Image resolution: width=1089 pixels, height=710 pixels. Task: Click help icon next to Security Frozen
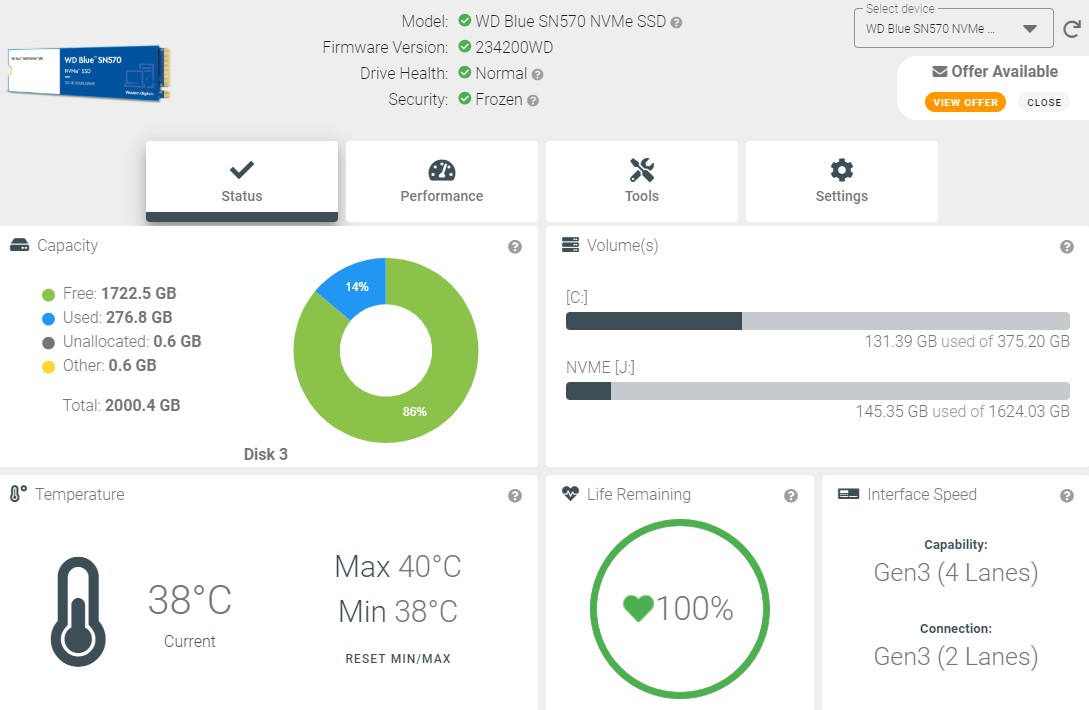[533, 101]
